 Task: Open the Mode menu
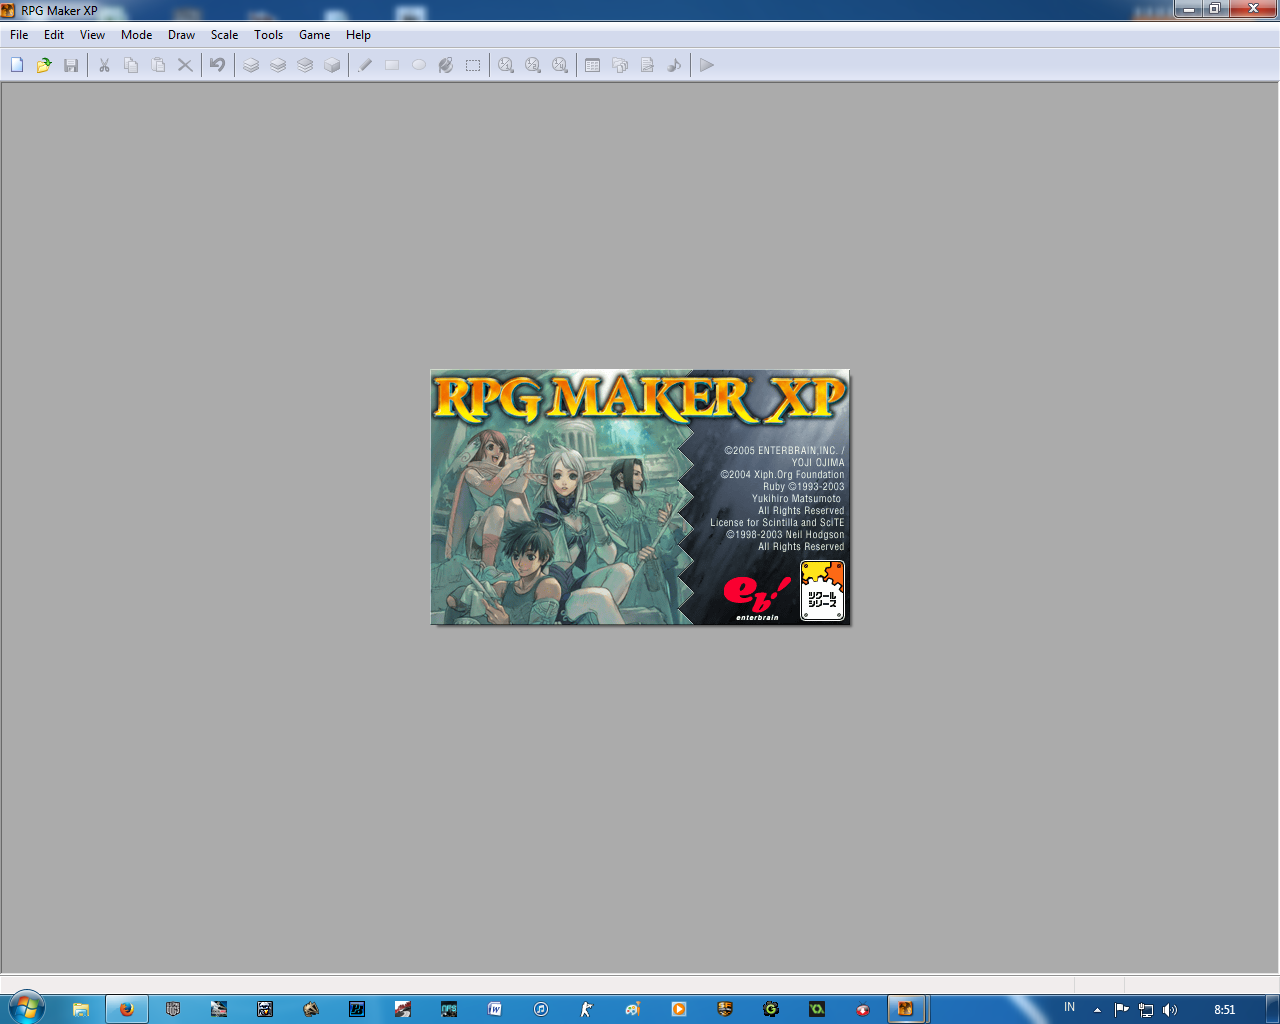click(137, 35)
